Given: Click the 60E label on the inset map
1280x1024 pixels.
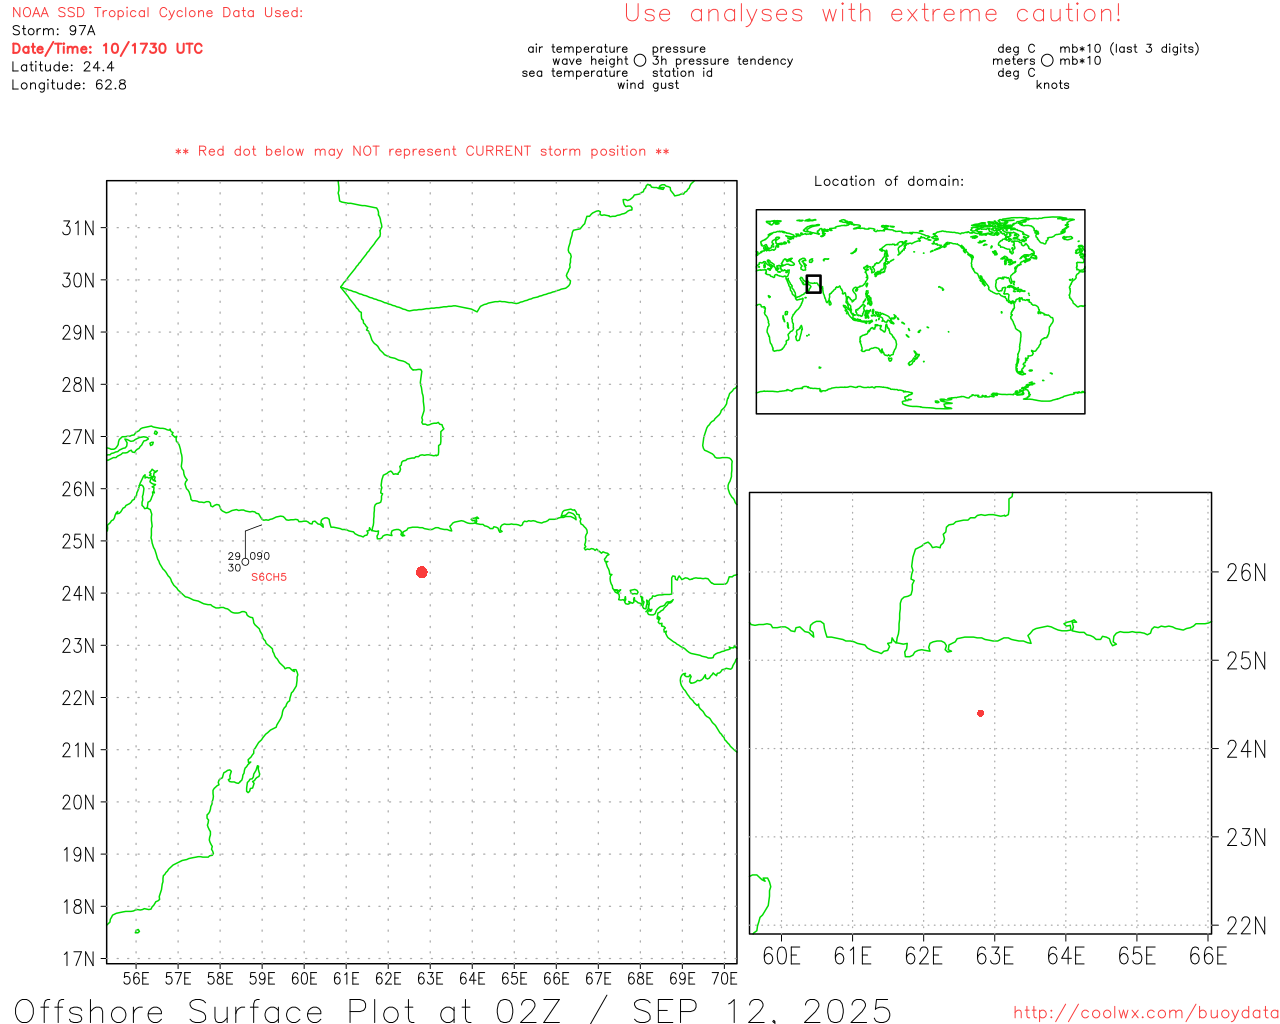Looking at the screenshot, I should (x=781, y=956).
